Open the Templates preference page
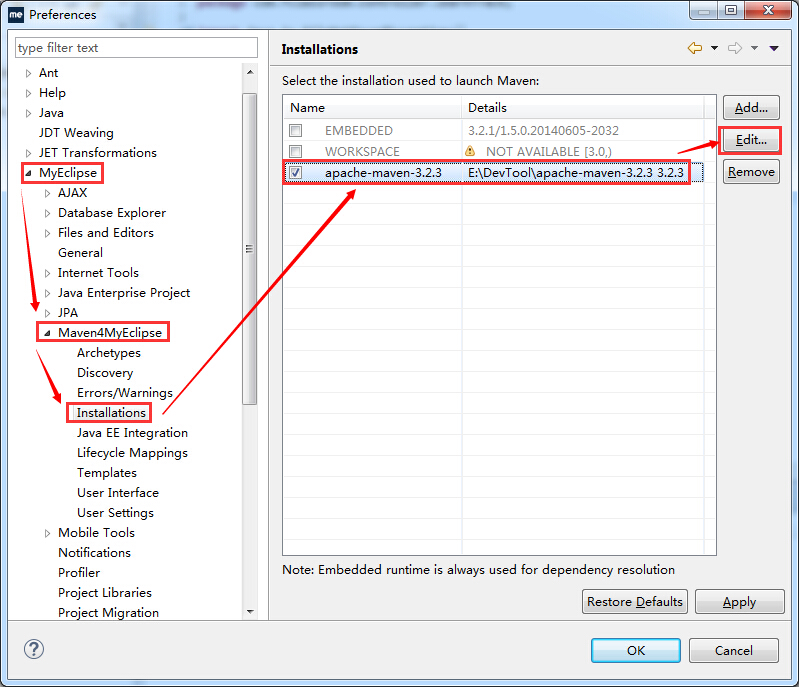Viewport: 799px width, 687px height. [106, 473]
